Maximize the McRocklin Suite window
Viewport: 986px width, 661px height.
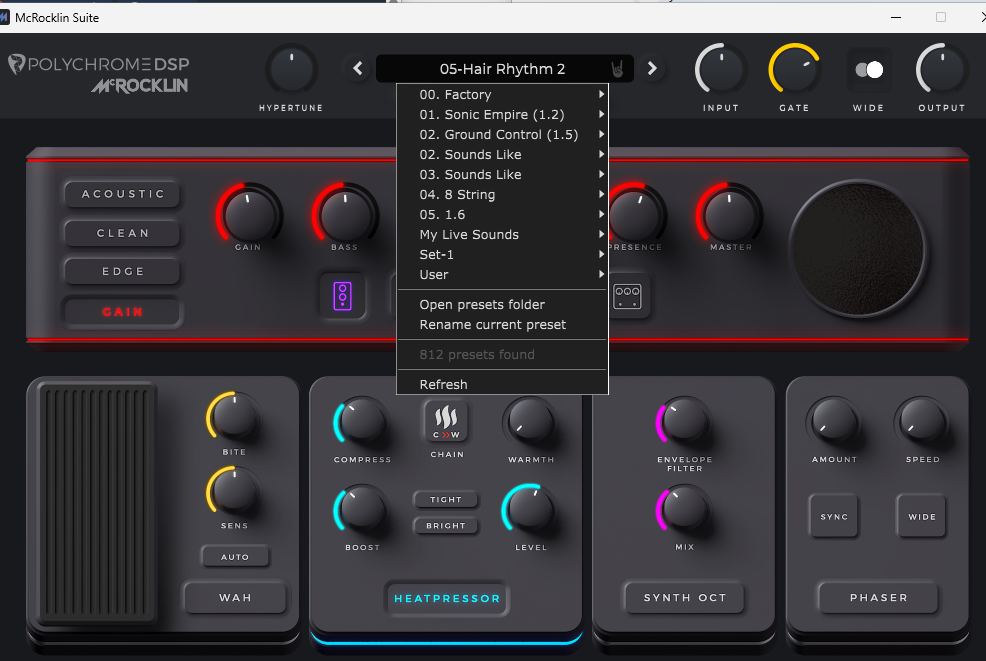tap(941, 17)
